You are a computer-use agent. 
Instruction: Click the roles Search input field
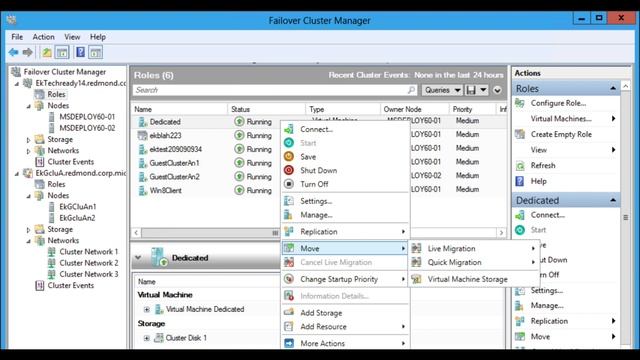[275, 90]
